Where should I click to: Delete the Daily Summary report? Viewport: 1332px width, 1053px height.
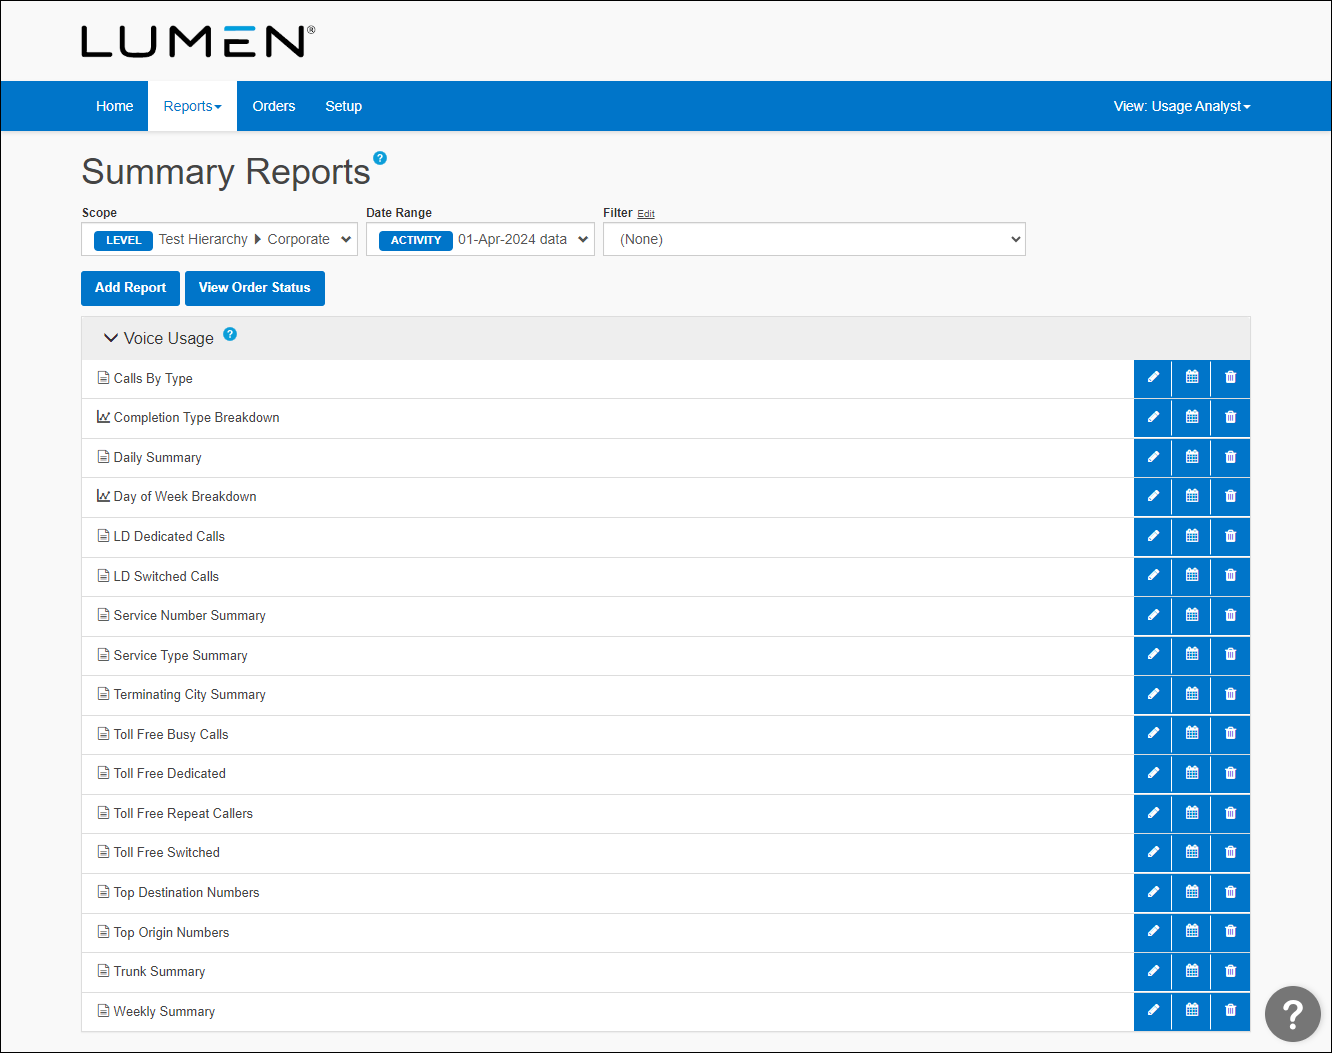click(x=1231, y=457)
